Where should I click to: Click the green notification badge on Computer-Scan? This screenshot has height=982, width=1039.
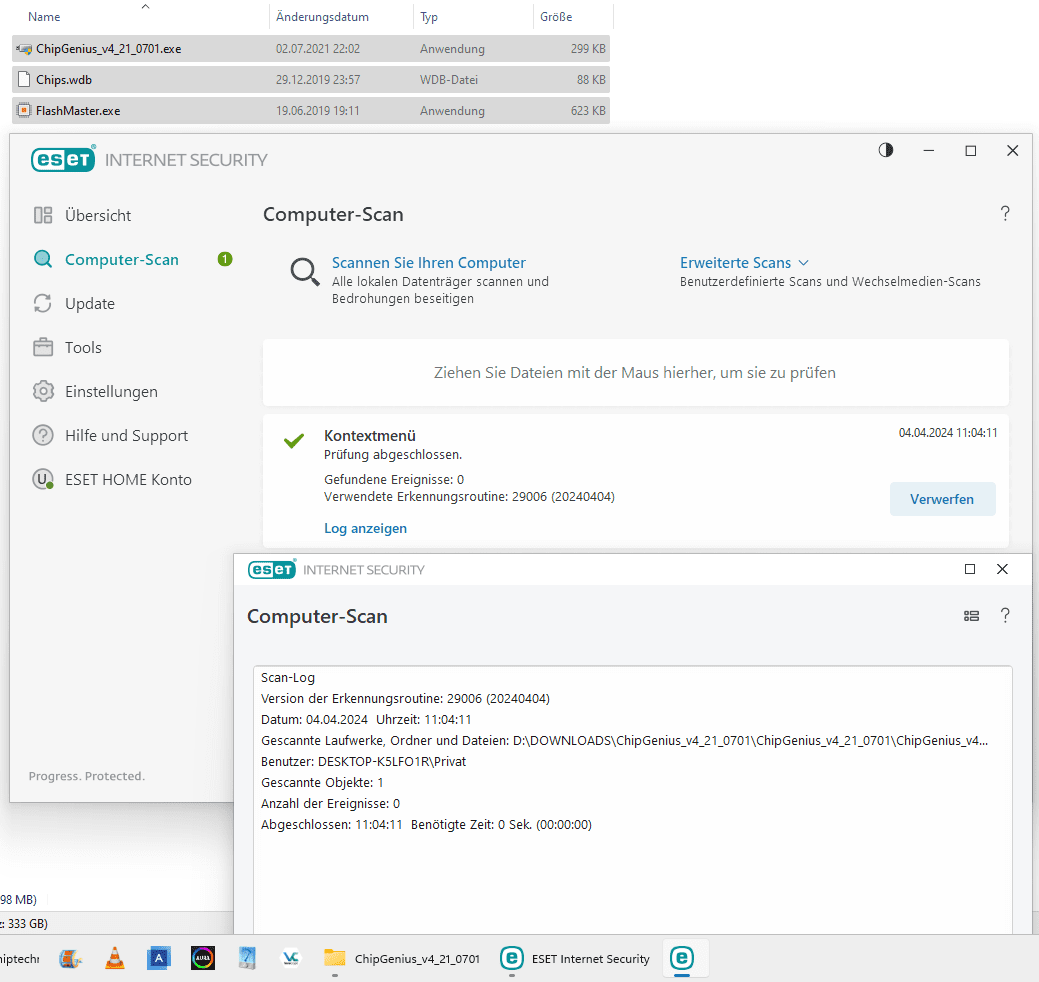225,259
